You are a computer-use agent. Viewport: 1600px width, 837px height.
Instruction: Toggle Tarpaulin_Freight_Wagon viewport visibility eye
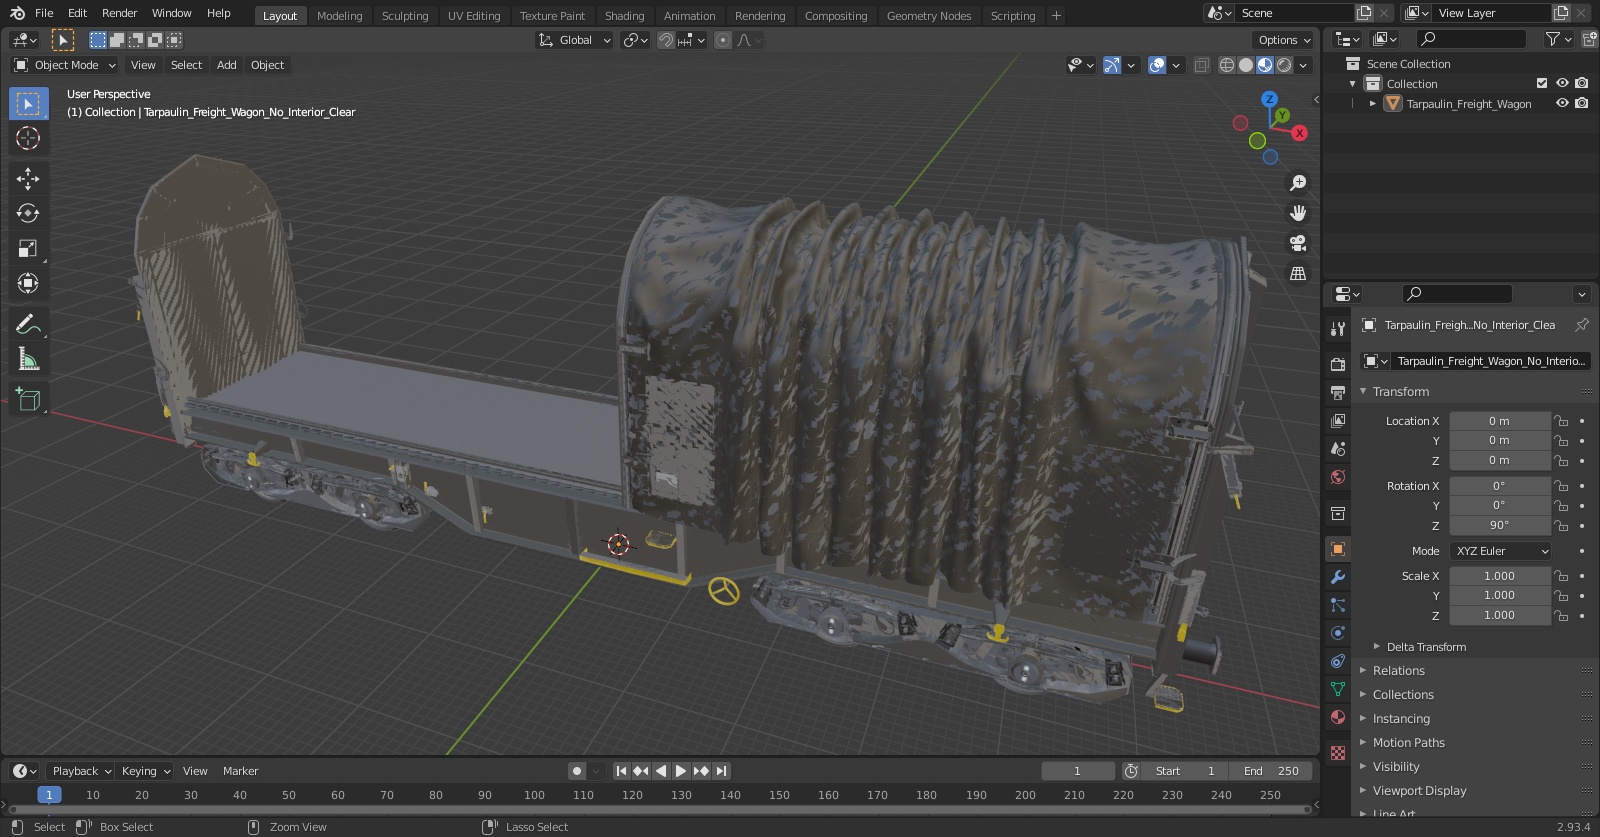point(1562,103)
